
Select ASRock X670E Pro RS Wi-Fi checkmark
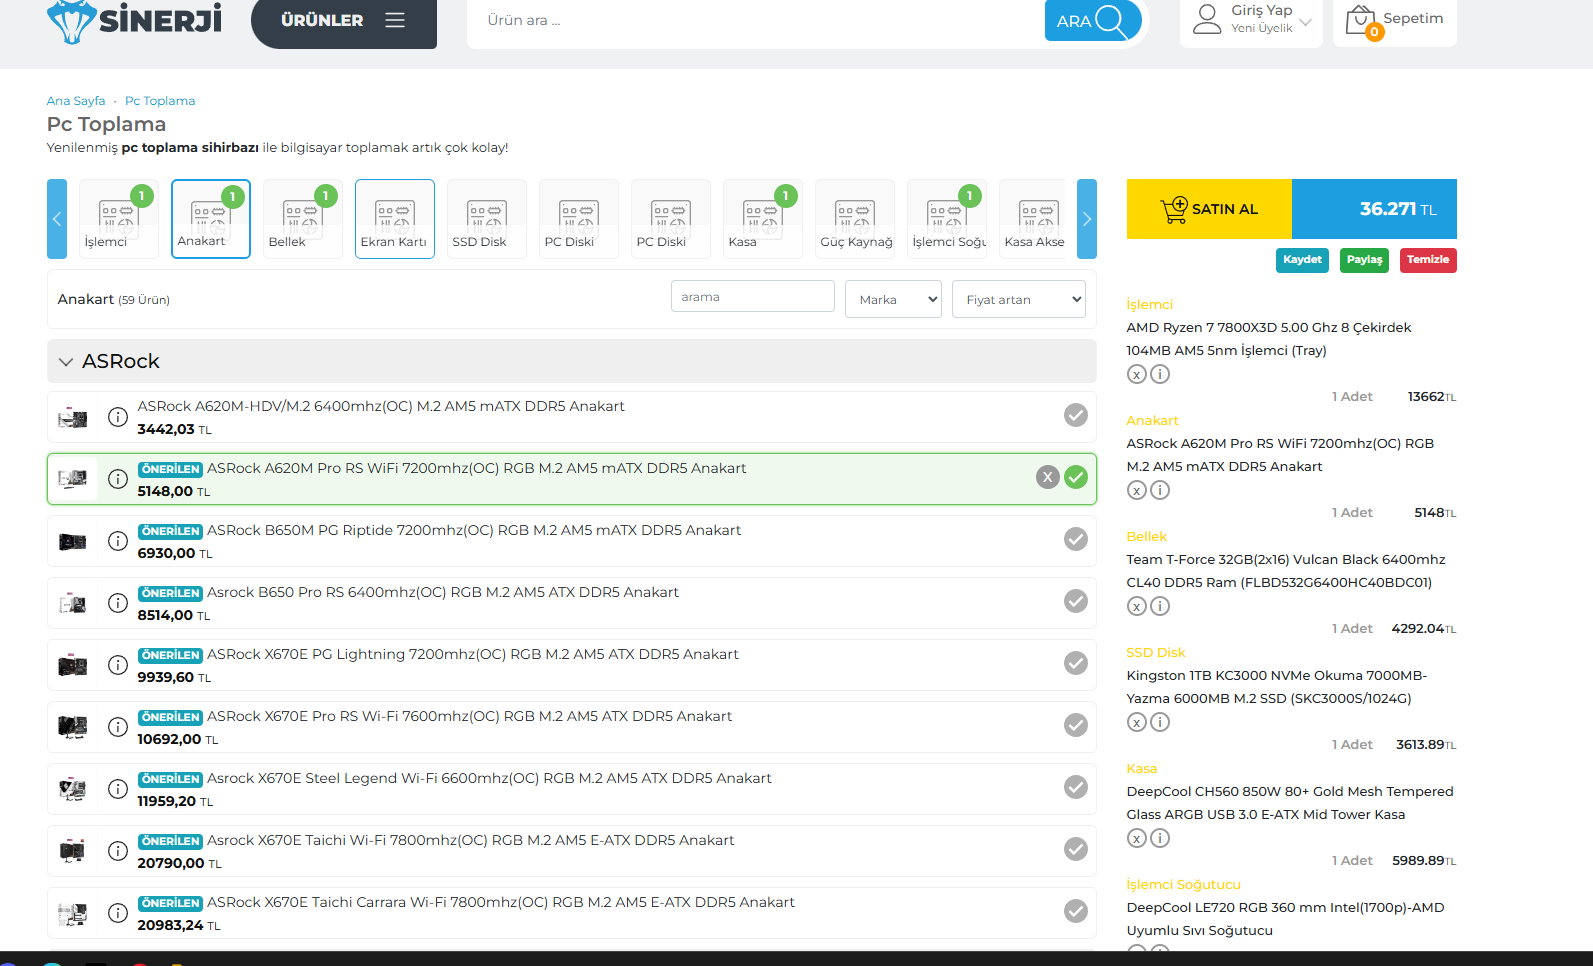pyautogui.click(x=1076, y=725)
